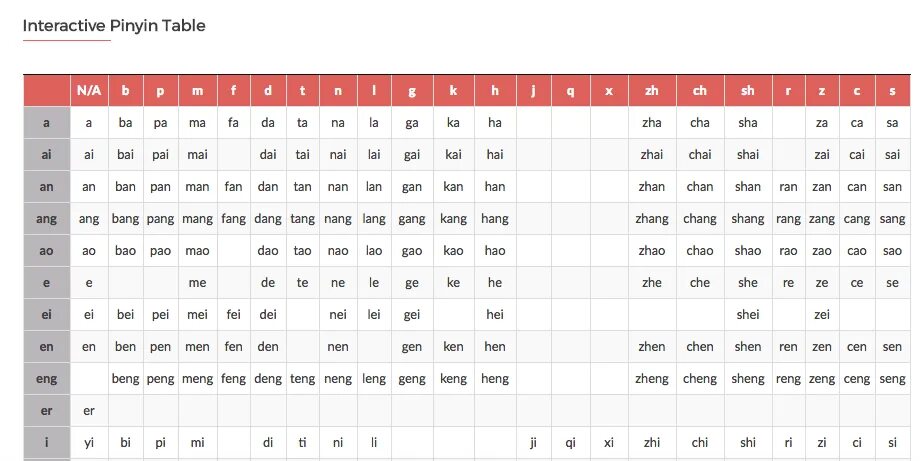Viewport: 920px width, 461px height.
Task: Choose the 'cheng' cell
Action: pos(700,379)
